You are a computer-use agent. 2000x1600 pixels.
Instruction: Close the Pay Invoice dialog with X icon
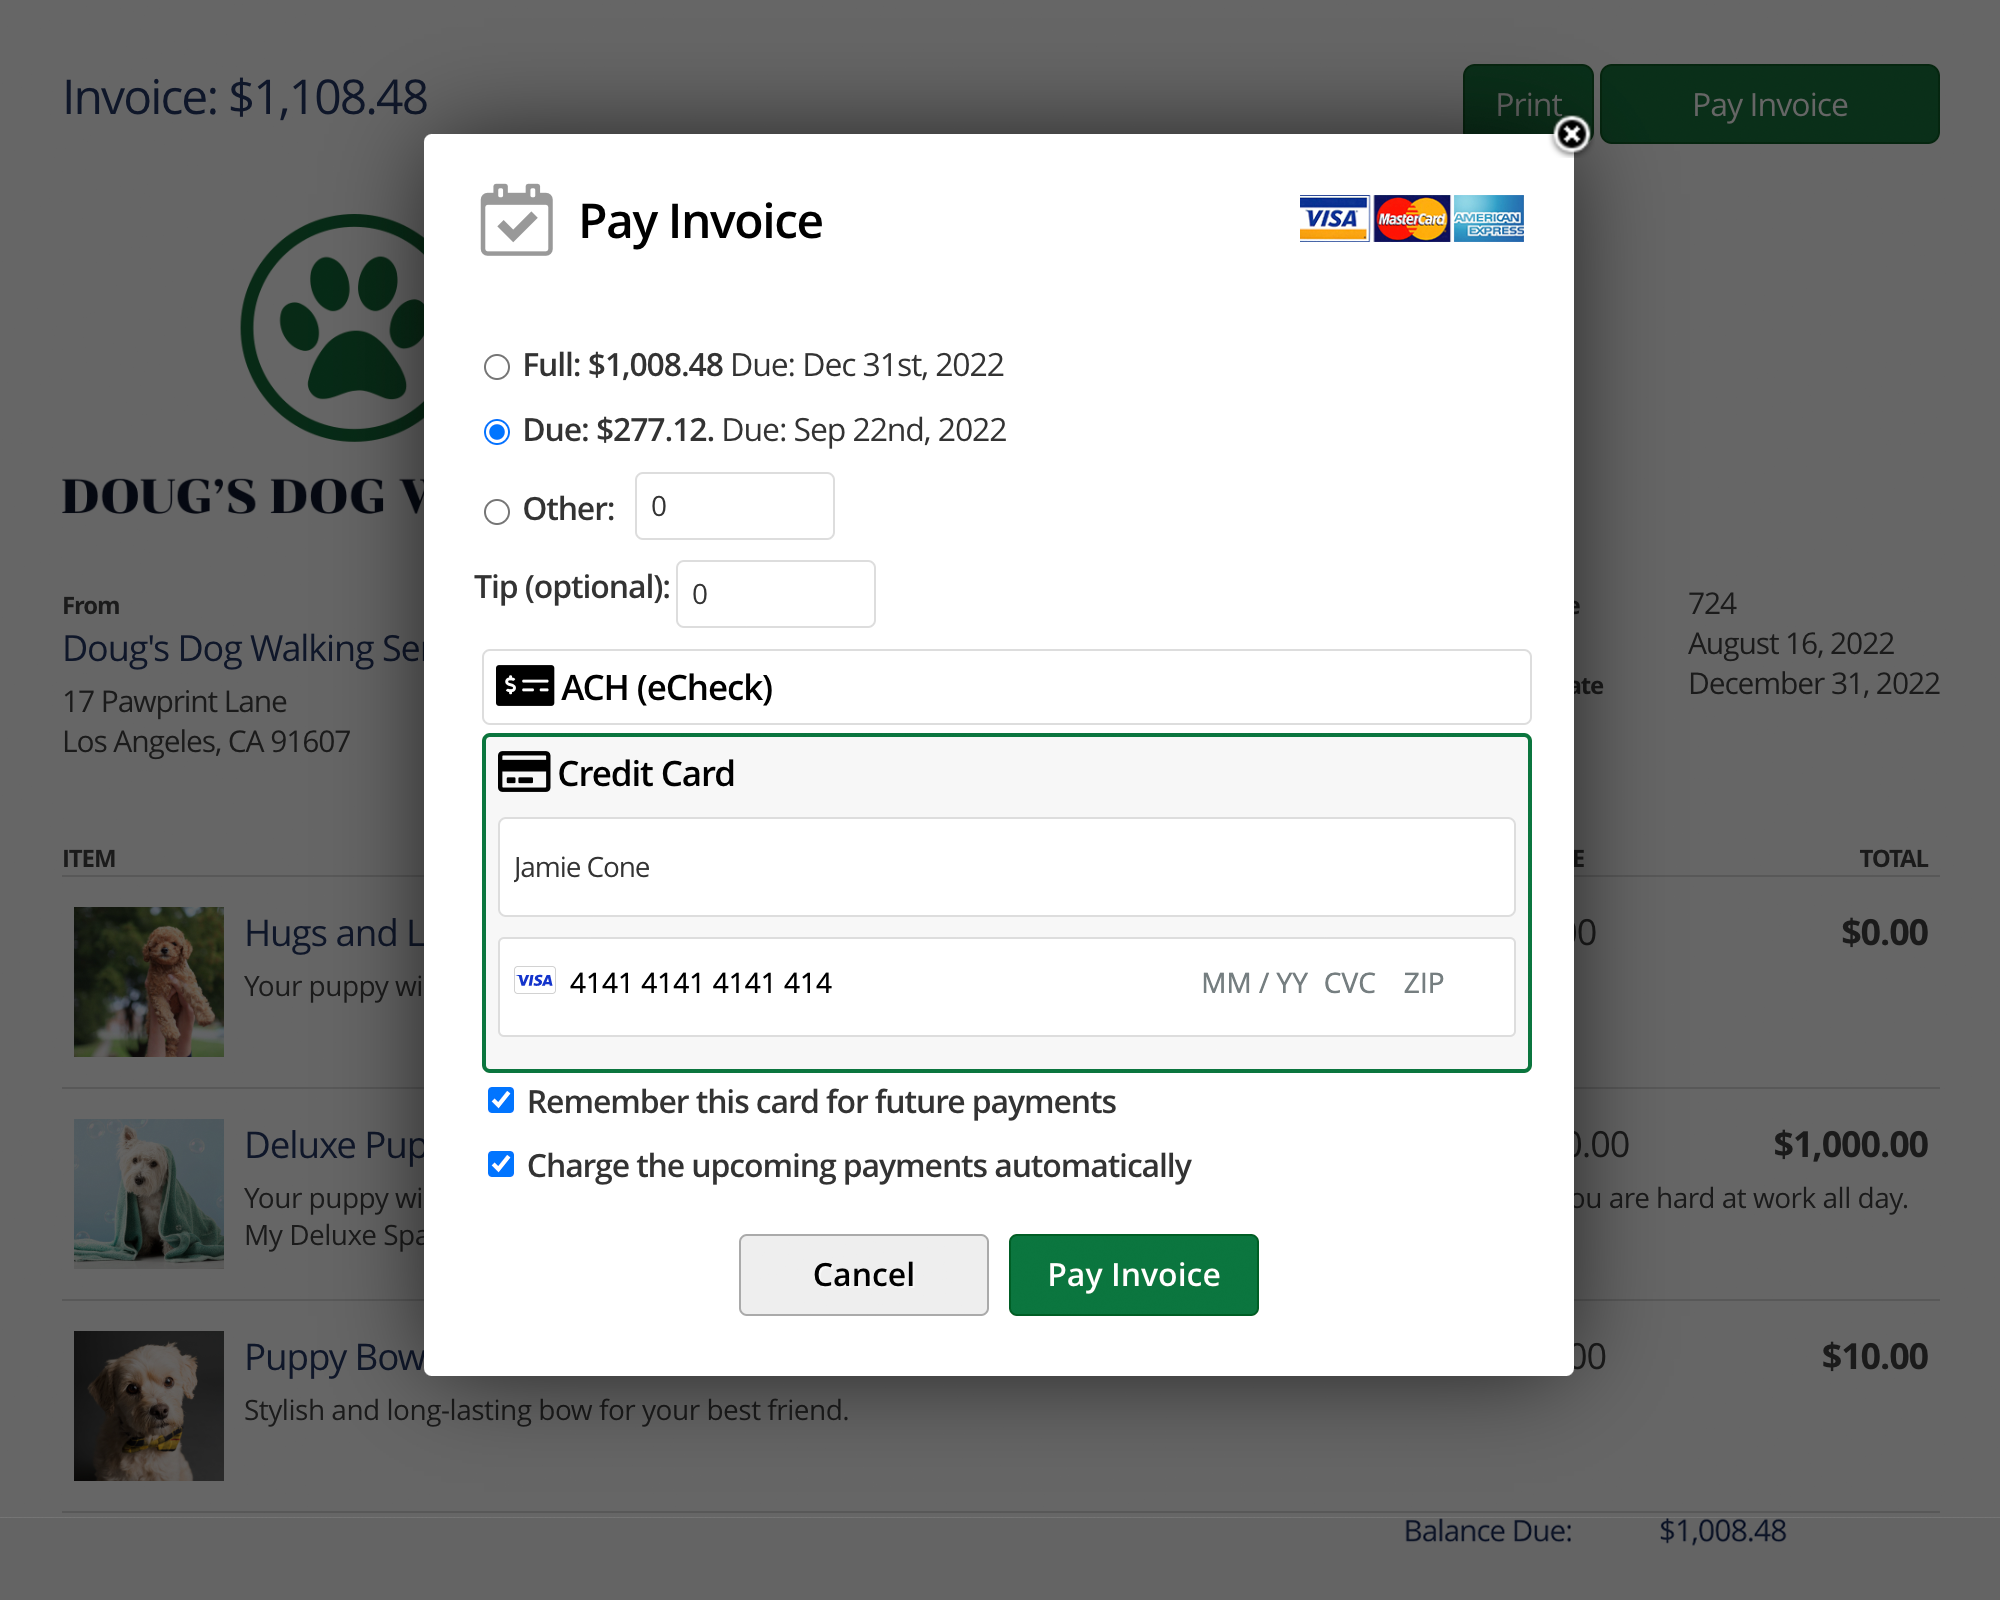click(x=1571, y=133)
